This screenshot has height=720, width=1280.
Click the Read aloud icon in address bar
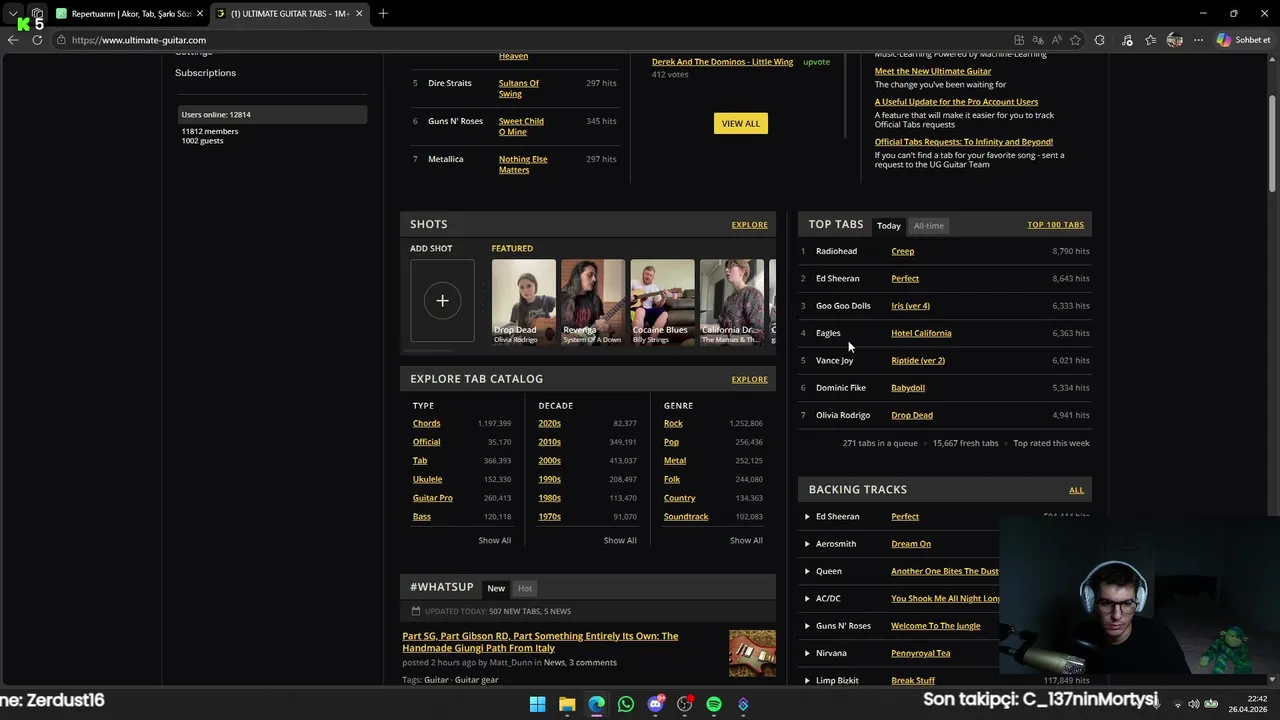coord(1056,40)
